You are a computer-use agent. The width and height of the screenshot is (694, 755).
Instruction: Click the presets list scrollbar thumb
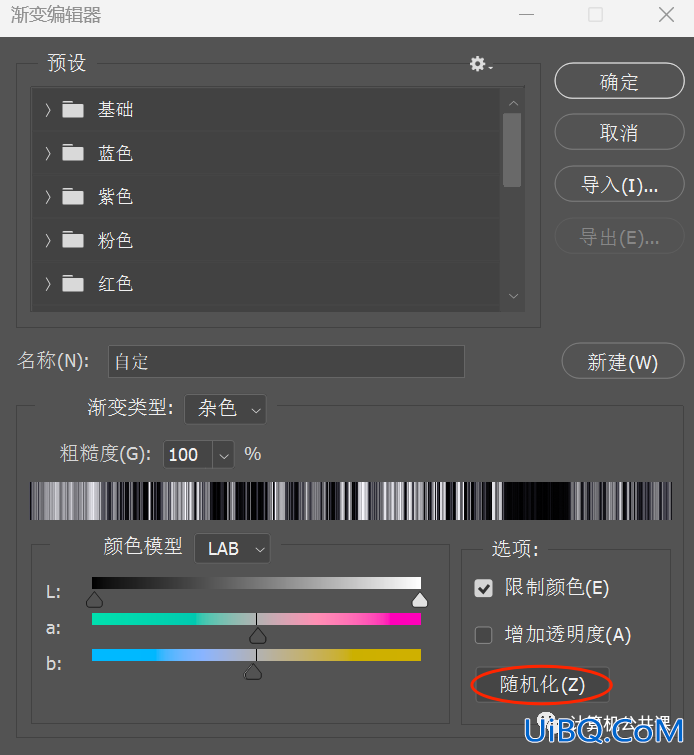(512, 150)
